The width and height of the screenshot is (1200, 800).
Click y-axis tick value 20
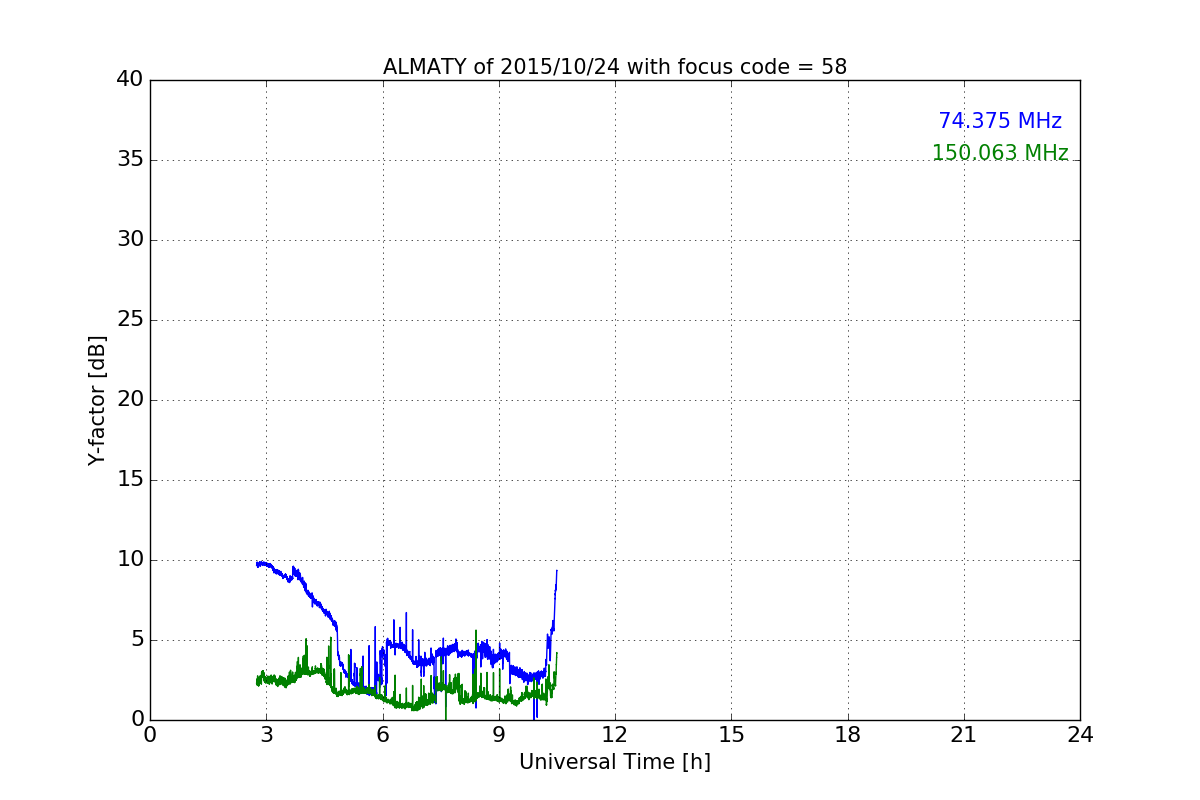pyautogui.click(x=130, y=400)
